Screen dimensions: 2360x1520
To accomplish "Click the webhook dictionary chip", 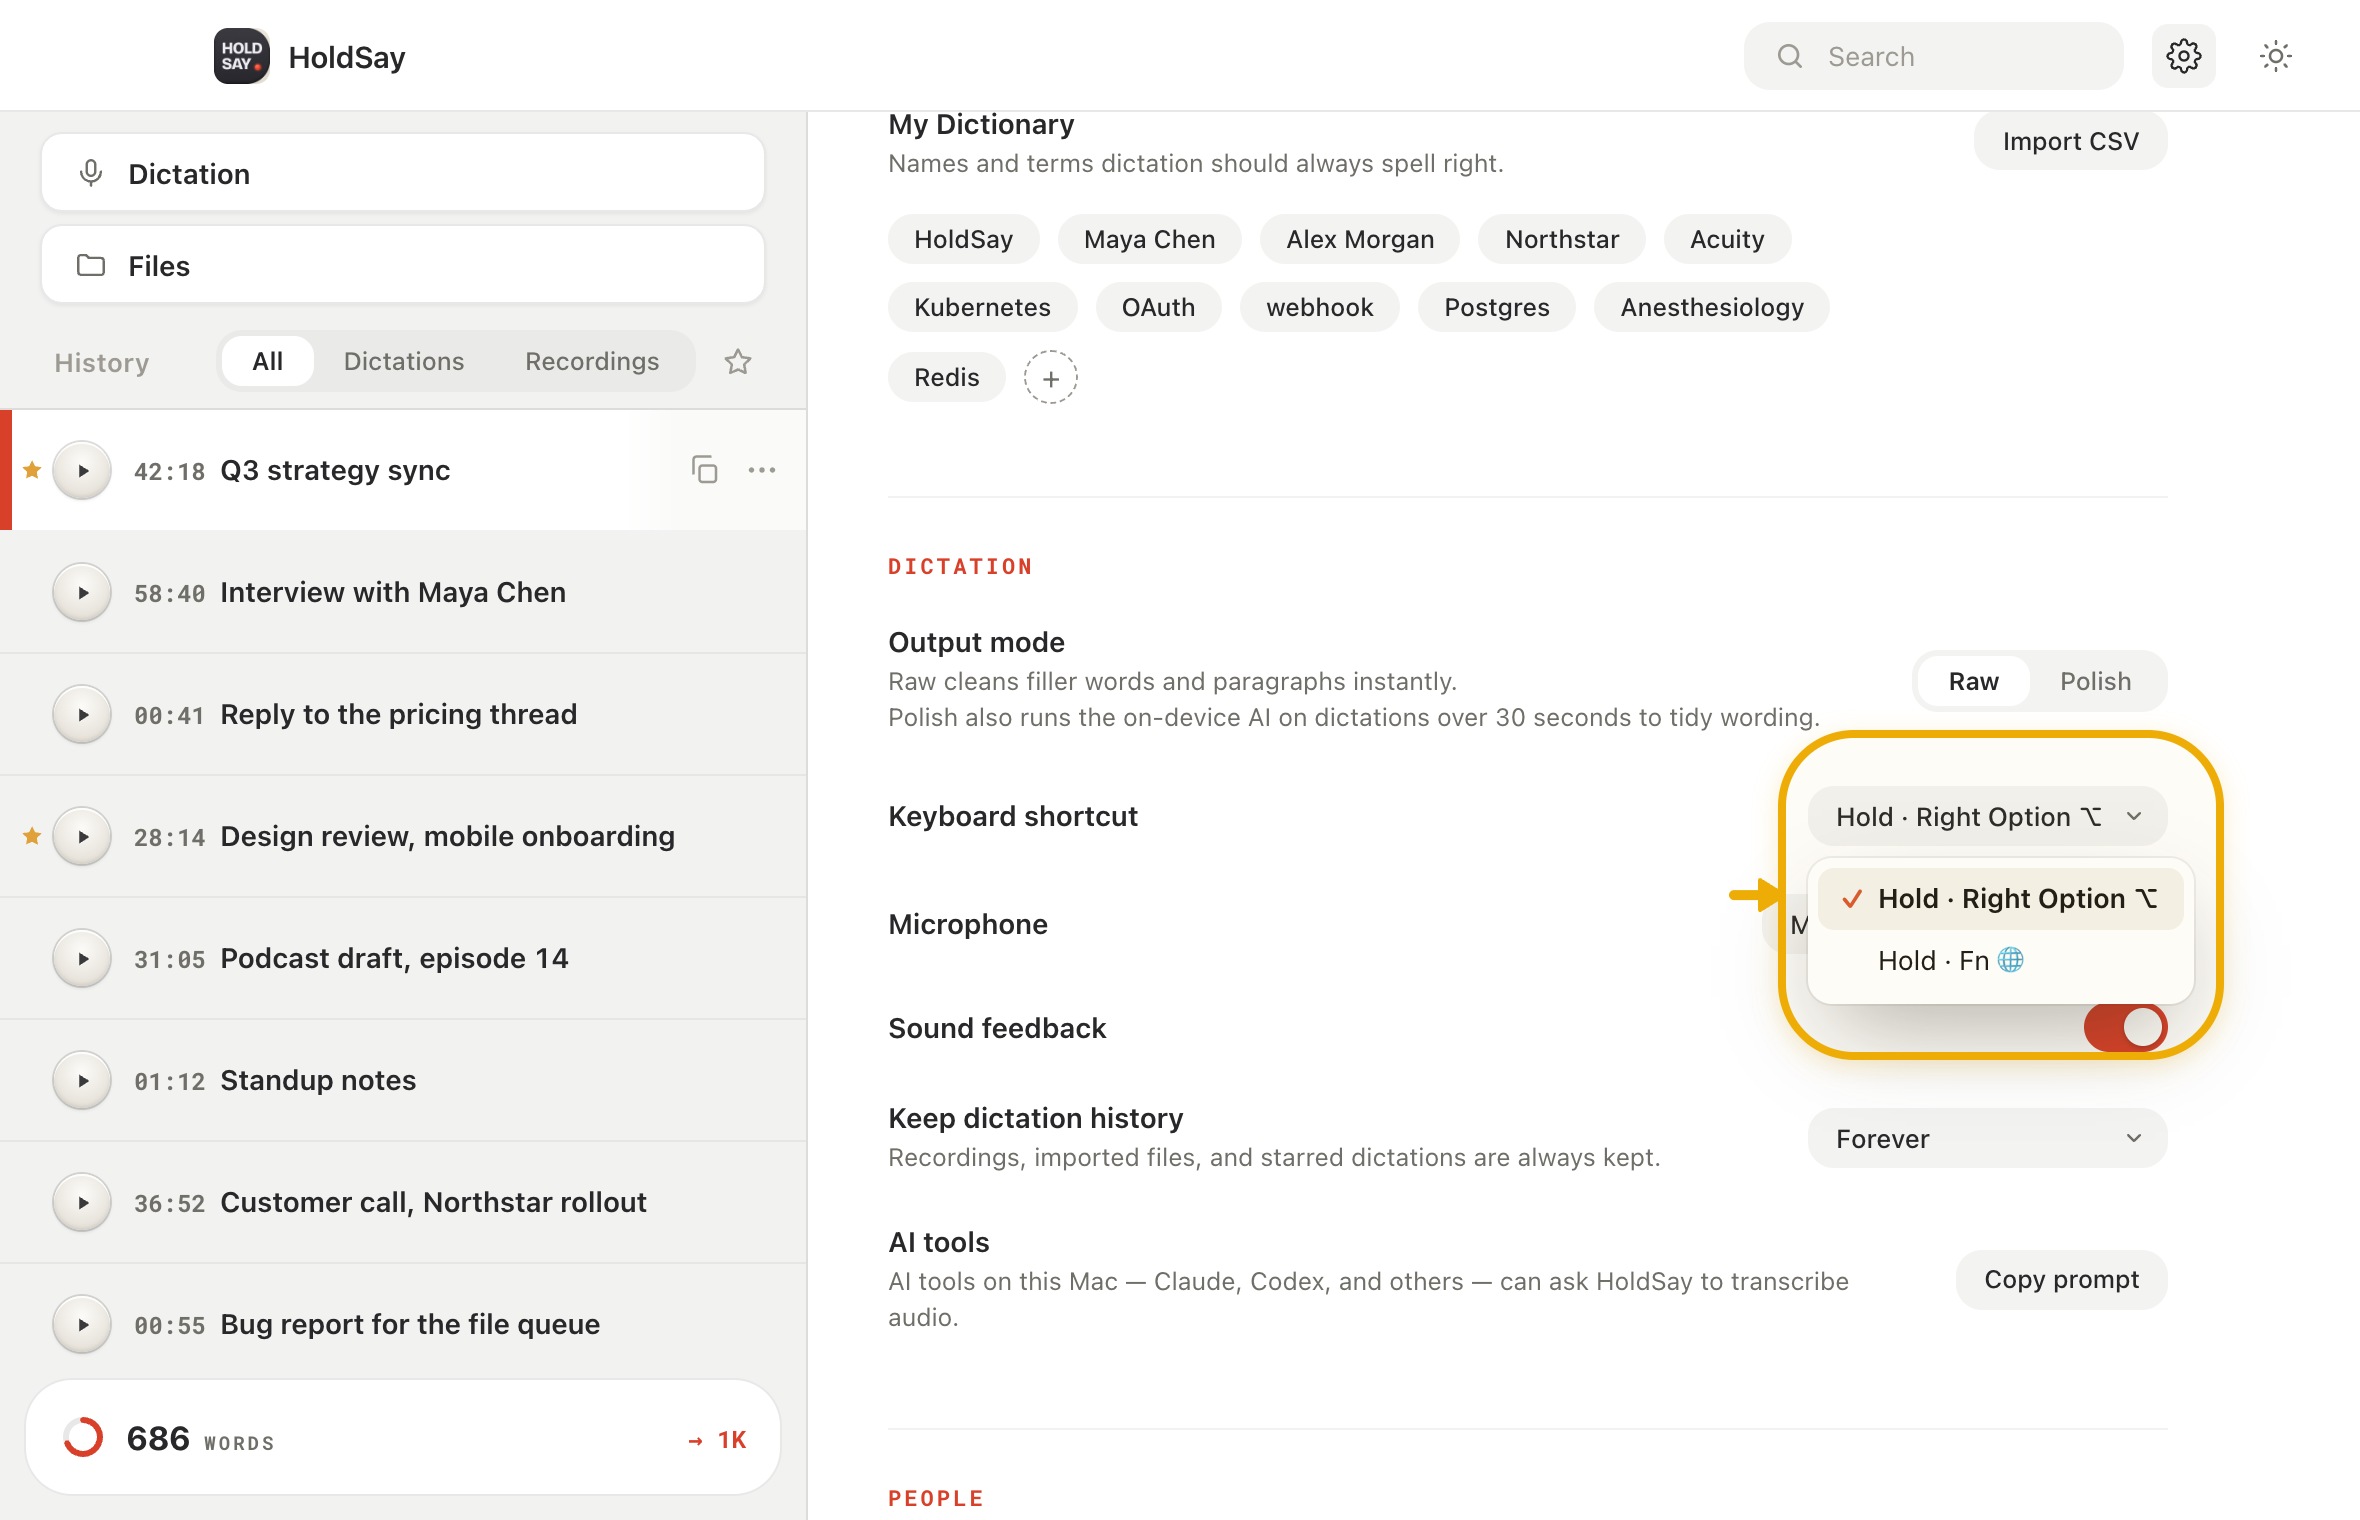I will point(1319,307).
